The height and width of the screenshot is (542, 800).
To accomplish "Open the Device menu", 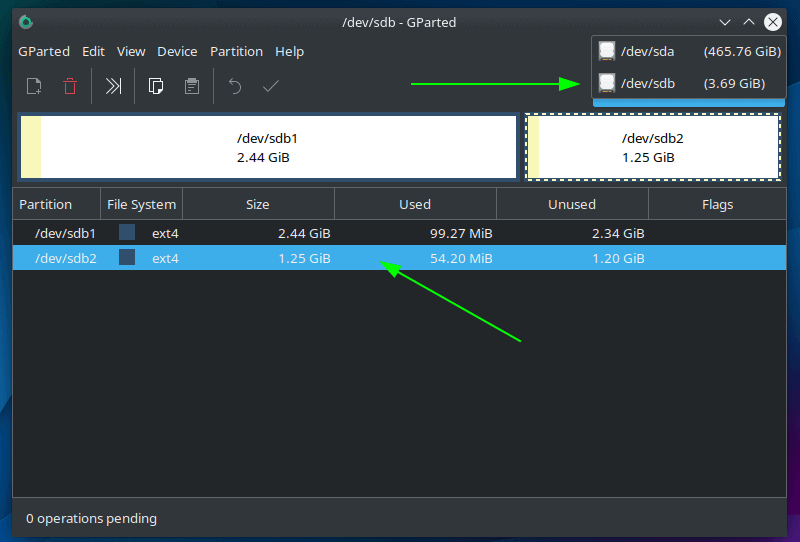I will coord(177,51).
